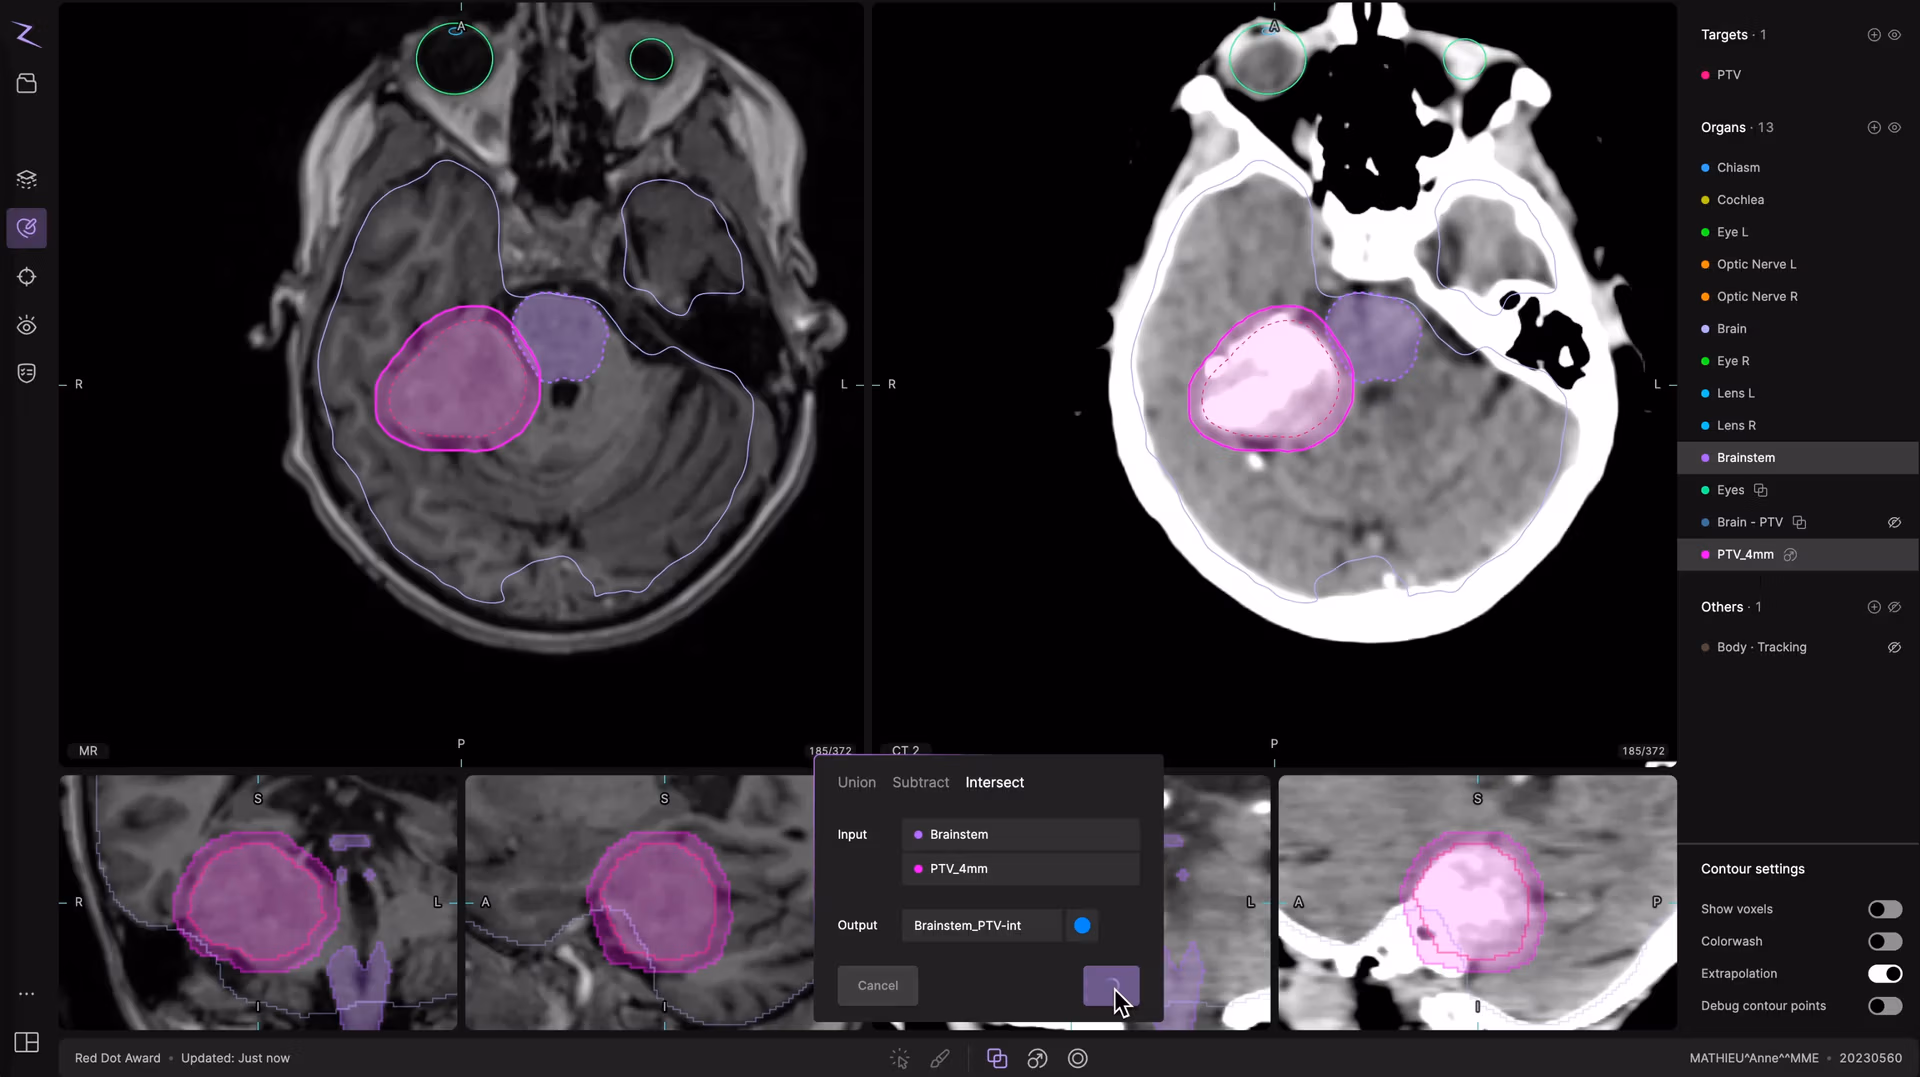The width and height of the screenshot is (1920, 1077).
Task: Select the ring contour tool
Action: coord(1077,1058)
